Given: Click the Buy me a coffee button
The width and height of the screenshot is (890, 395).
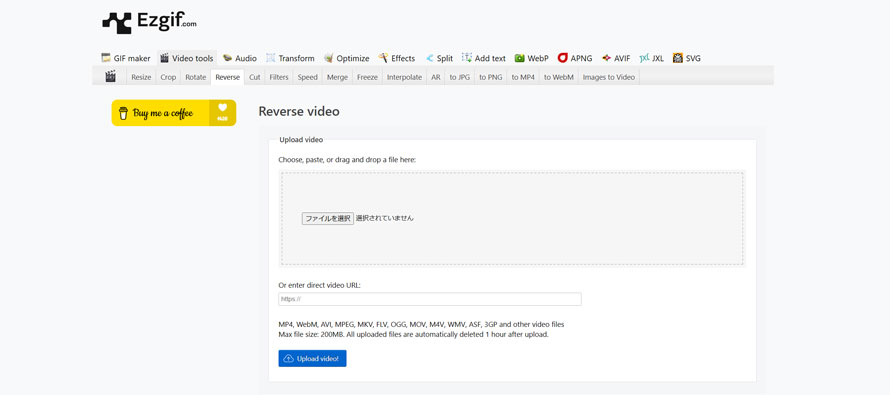Looking at the screenshot, I should click(x=174, y=113).
